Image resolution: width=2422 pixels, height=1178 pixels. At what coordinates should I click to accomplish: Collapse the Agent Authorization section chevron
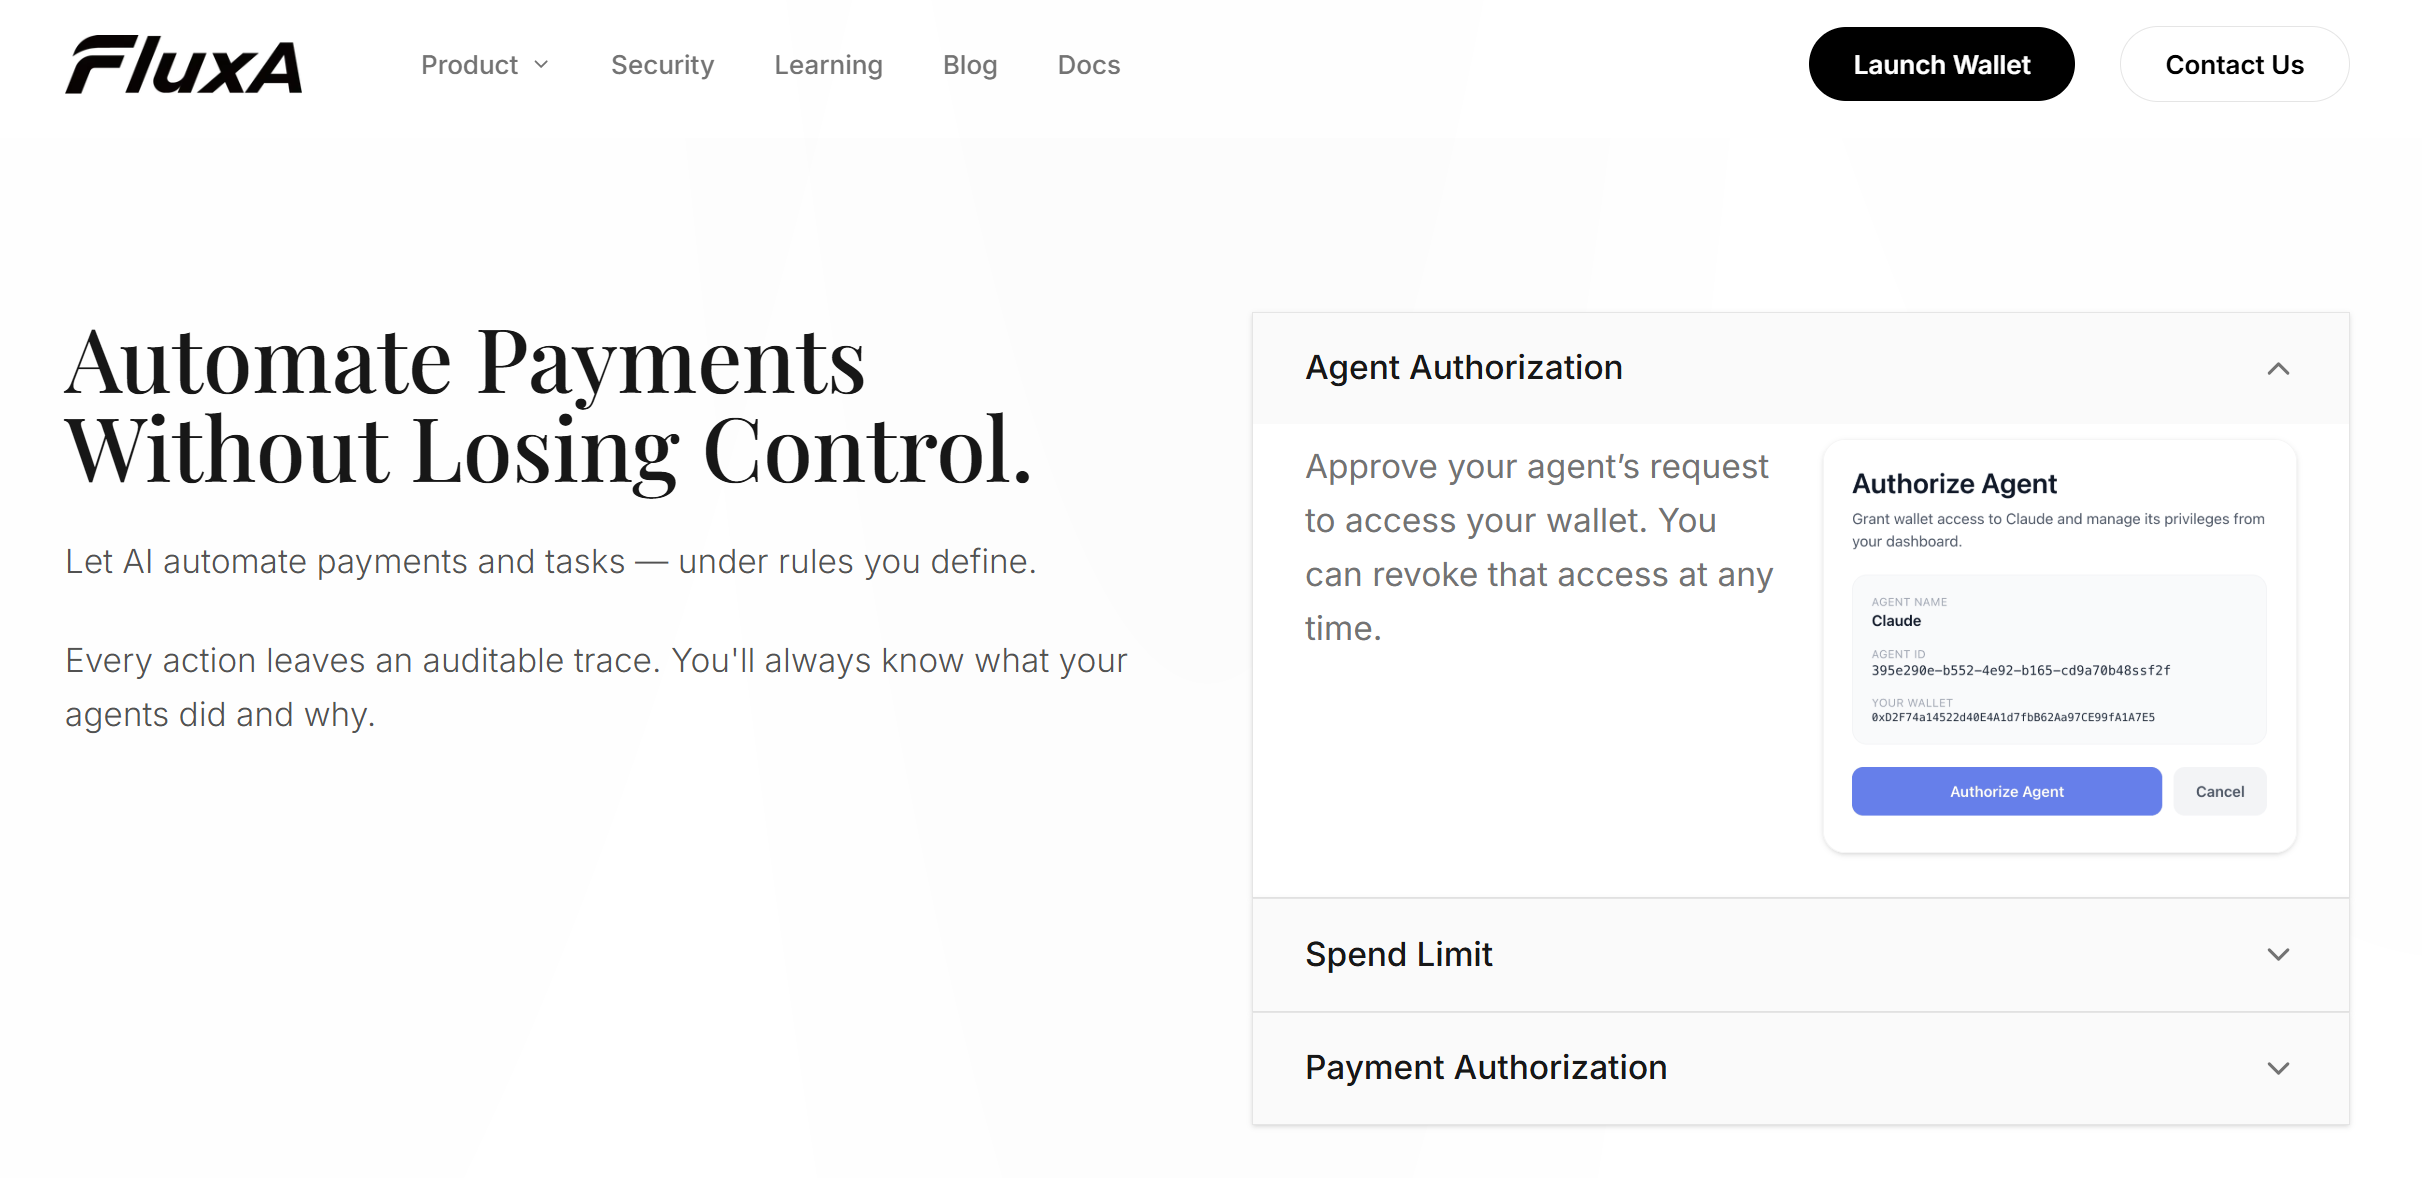click(x=2278, y=369)
